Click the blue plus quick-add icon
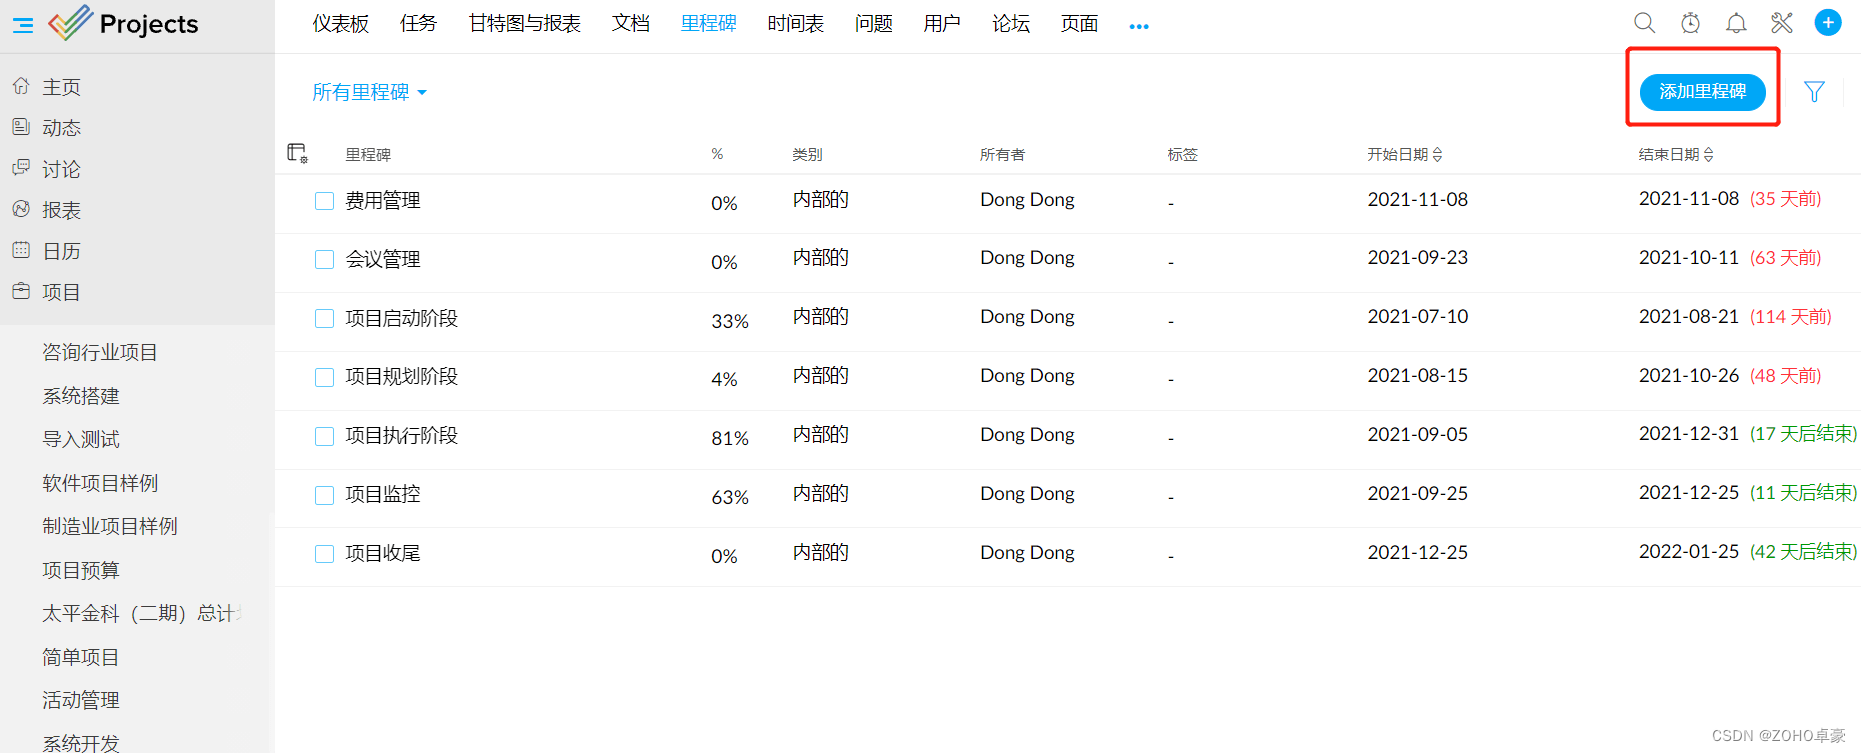 click(x=1828, y=23)
